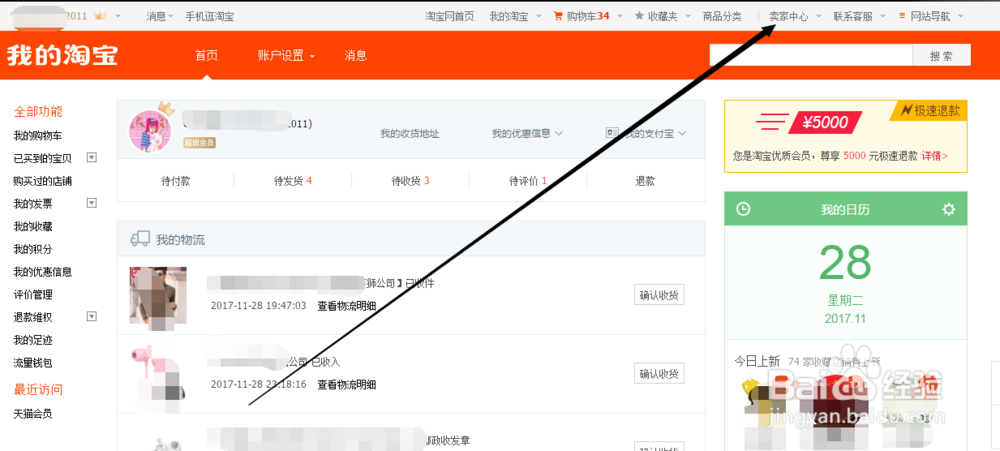Screen dimensions: 1000x451
Task: View logistics details for 23:18:16 shipment
Action: pyautogui.click(x=346, y=385)
